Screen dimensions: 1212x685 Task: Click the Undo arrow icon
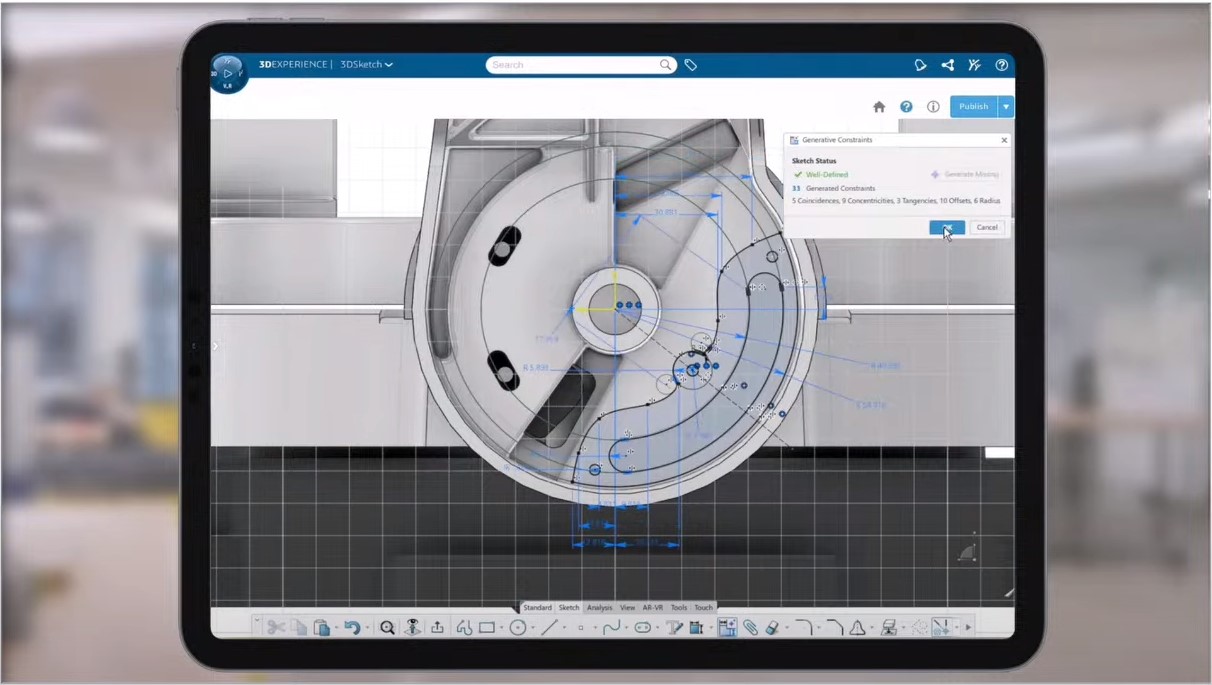click(352, 628)
